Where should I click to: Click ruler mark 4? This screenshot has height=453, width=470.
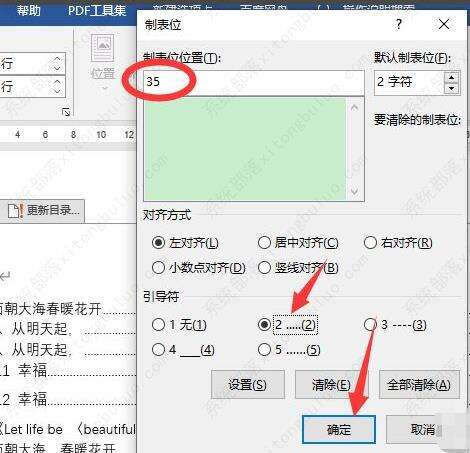click(18, 135)
